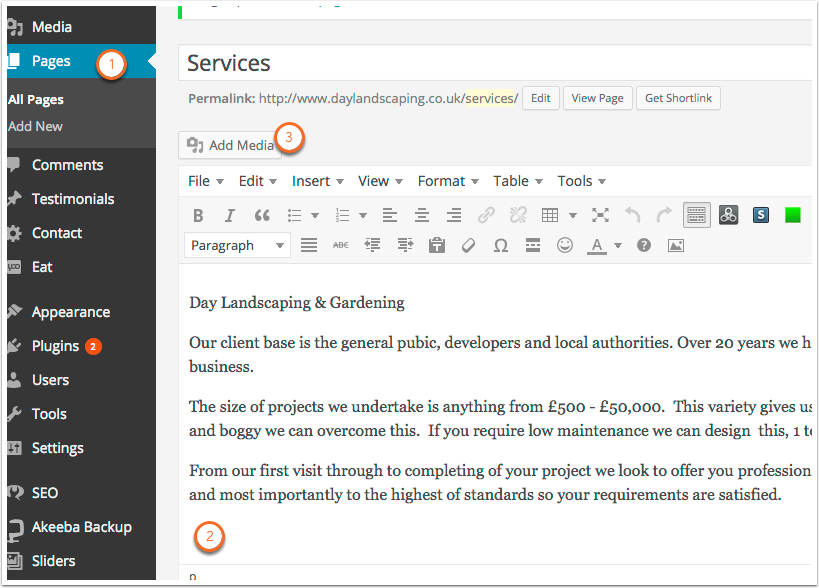Click the Get Shortlink button
The image size is (819, 588).
pos(678,98)
